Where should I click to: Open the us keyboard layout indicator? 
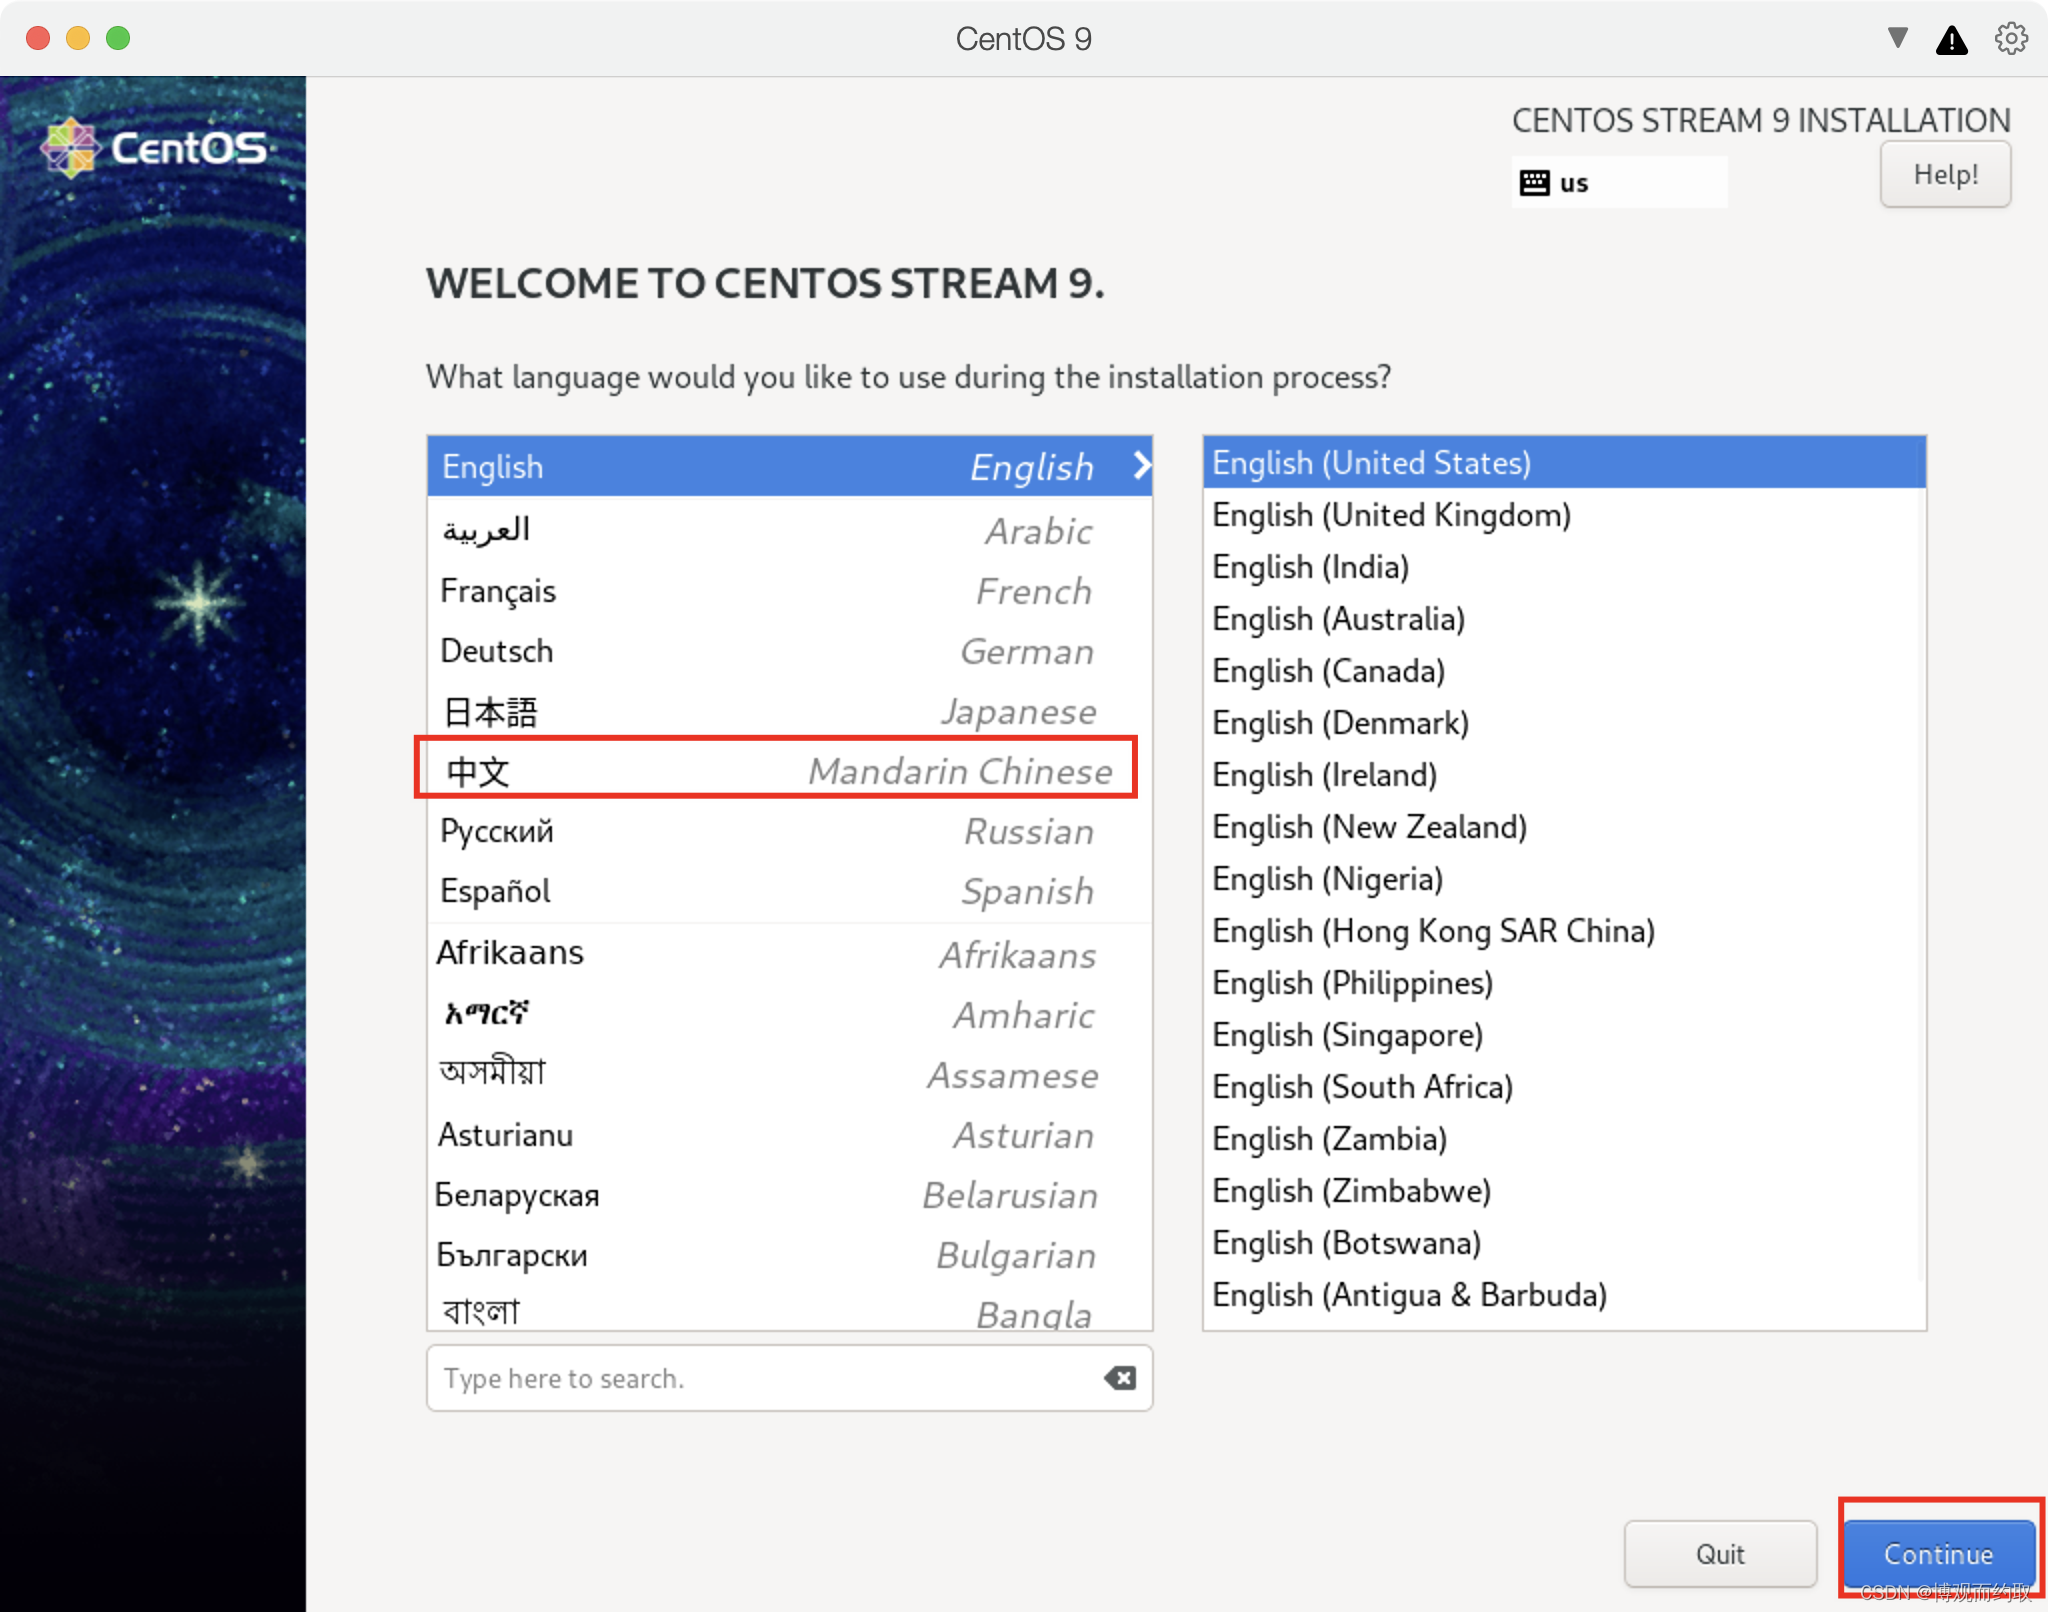(1619, 182)
